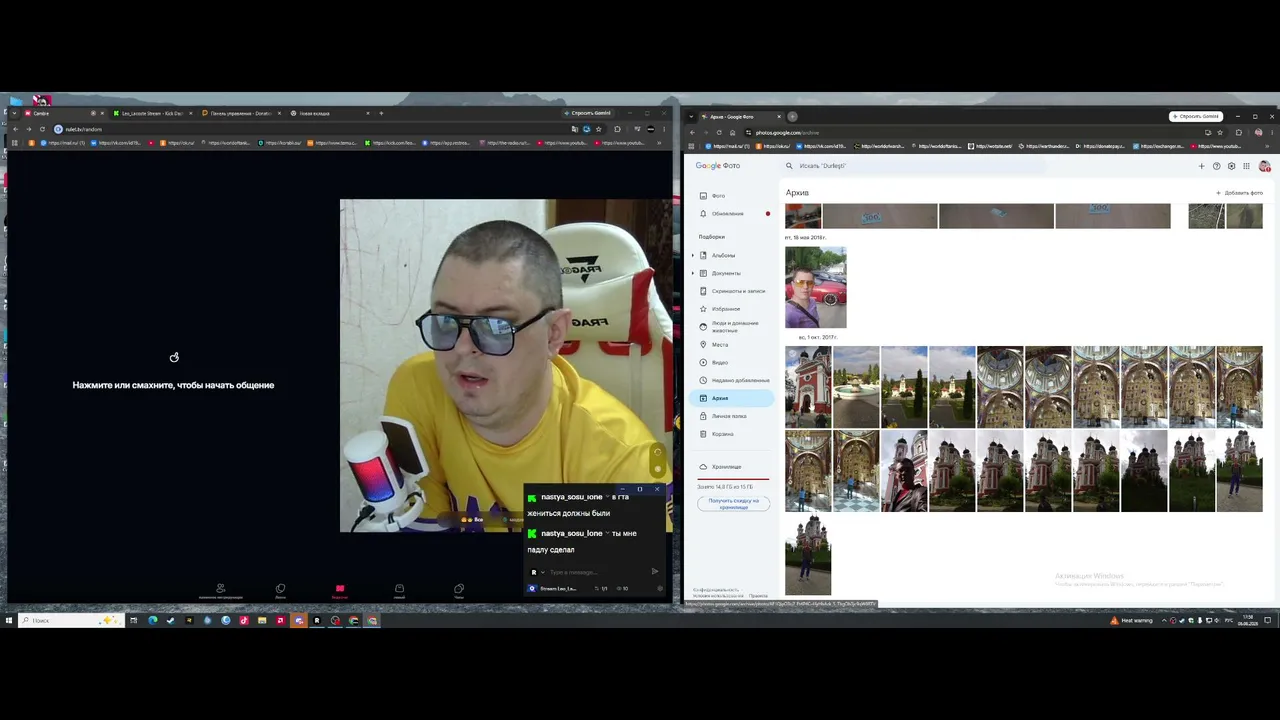Viewport: 1280px width, 720px height.
Task: Open the man with red car photo
Action: pyautogui.click(x=816, y=288)
